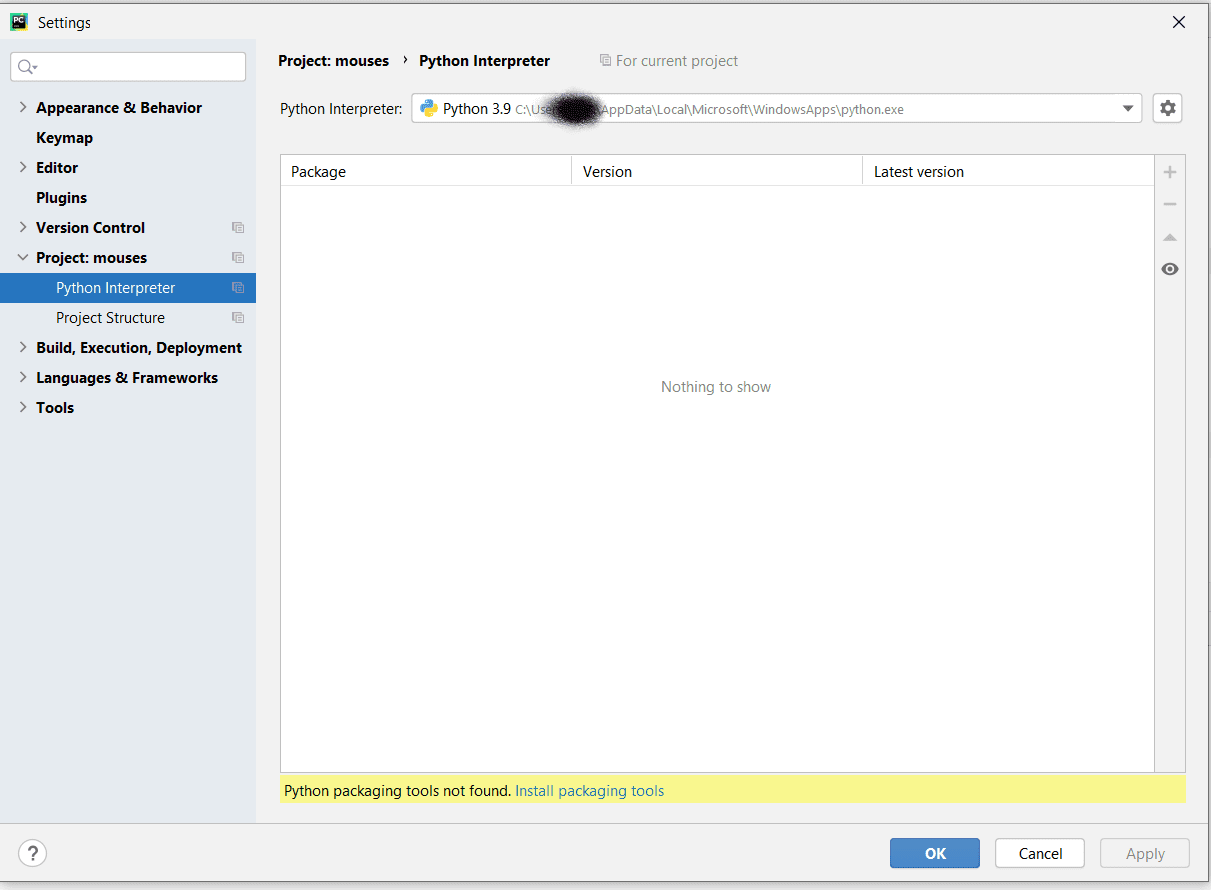Open Languages & Frameworks settings
Screen dimensions: 1211x890
click(127, 378)
